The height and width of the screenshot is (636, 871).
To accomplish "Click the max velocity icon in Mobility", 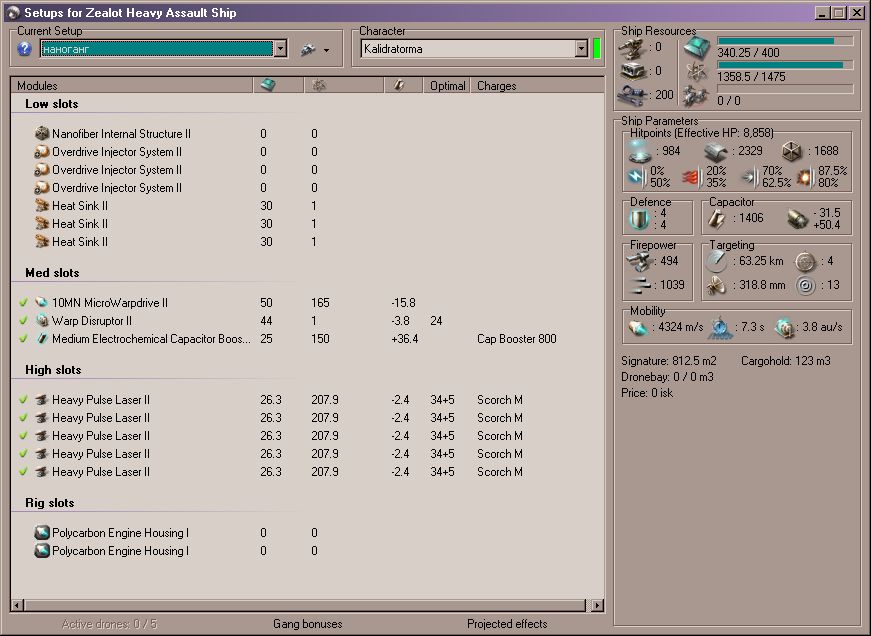I will (x=637, y=328).
